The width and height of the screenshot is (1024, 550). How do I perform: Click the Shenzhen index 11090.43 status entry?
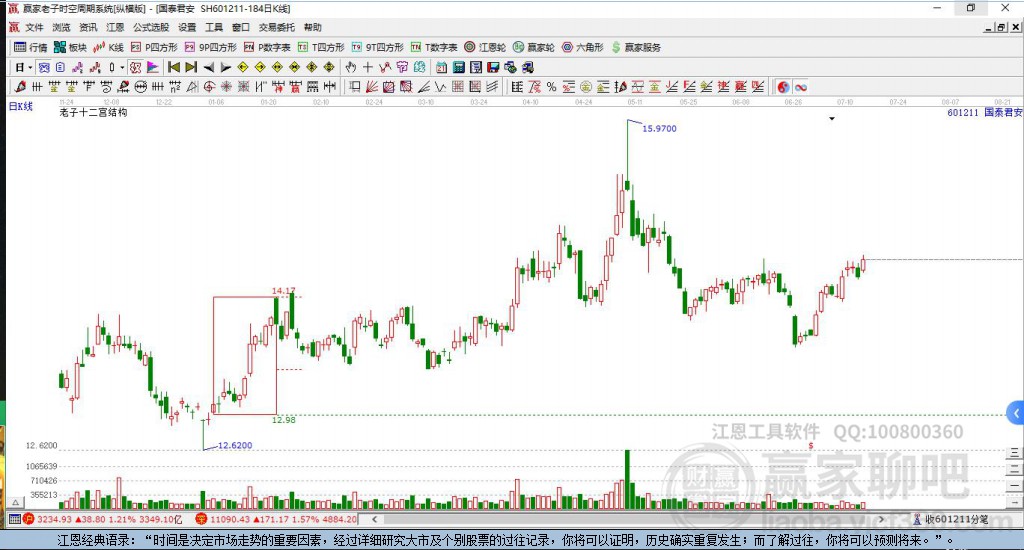coord(277,519)
